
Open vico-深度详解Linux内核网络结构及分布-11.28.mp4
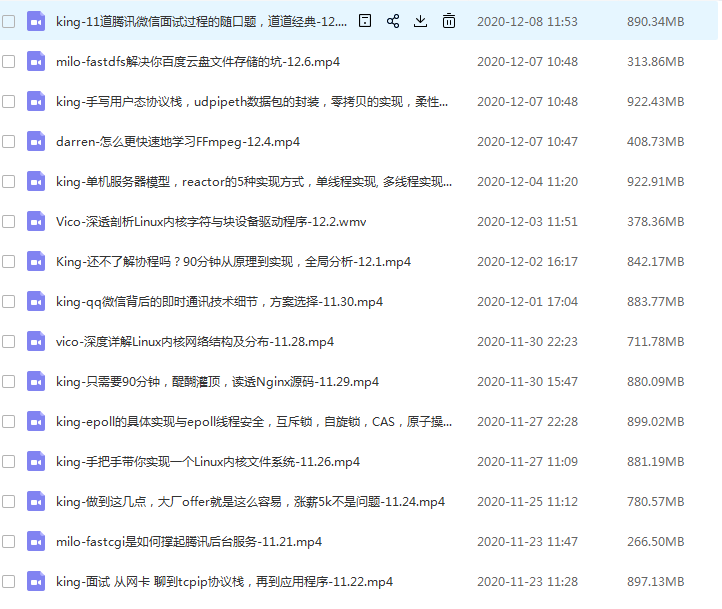pyautogui.click(x=195, y=342)
